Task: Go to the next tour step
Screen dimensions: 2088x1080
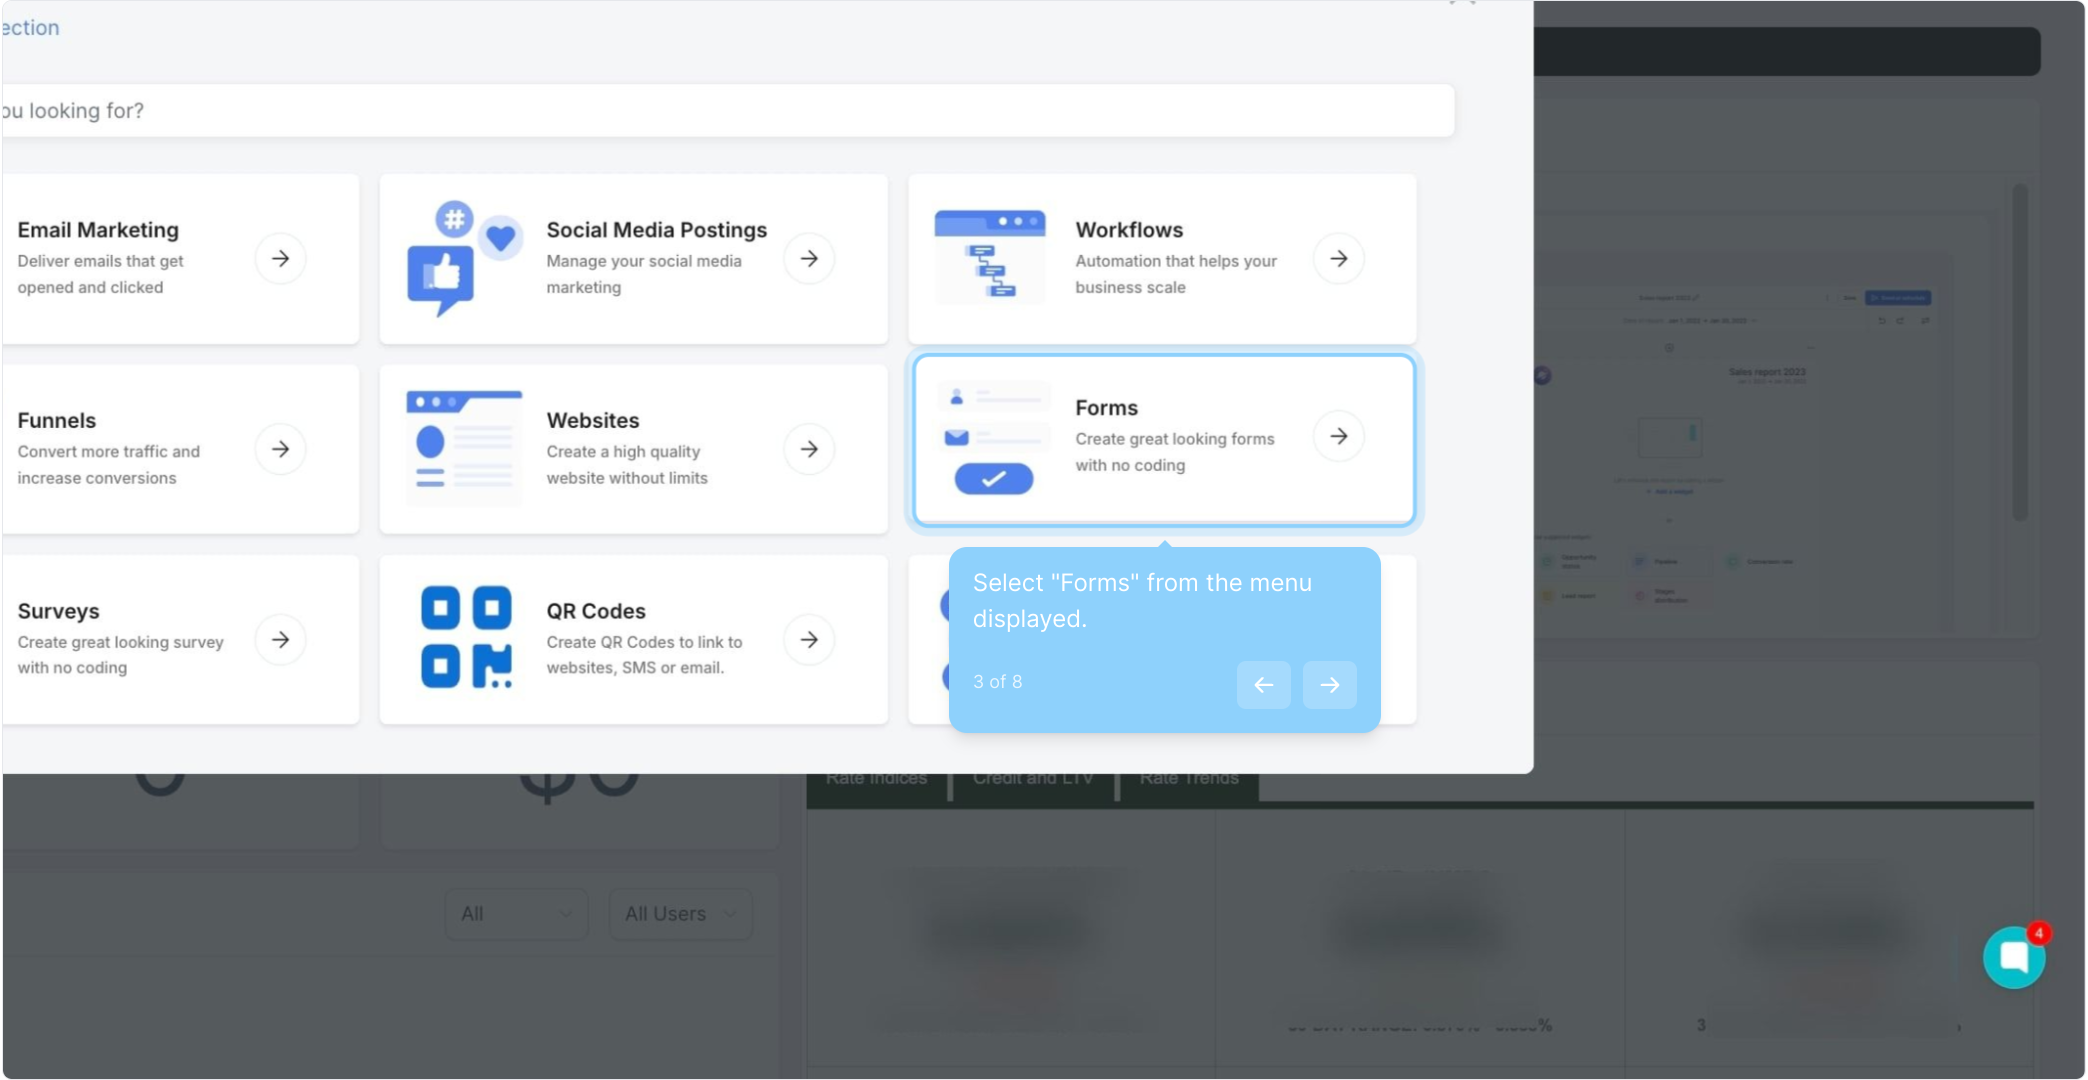Action: click(1329, 685)
